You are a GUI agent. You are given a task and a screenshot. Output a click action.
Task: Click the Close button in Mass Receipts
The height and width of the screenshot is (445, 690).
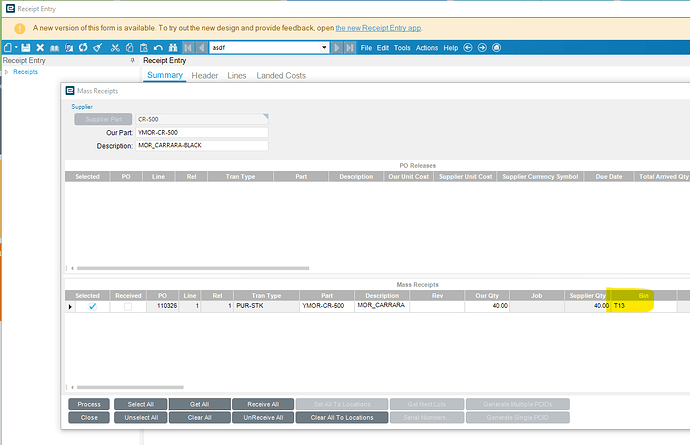click(x=89, y=417)
